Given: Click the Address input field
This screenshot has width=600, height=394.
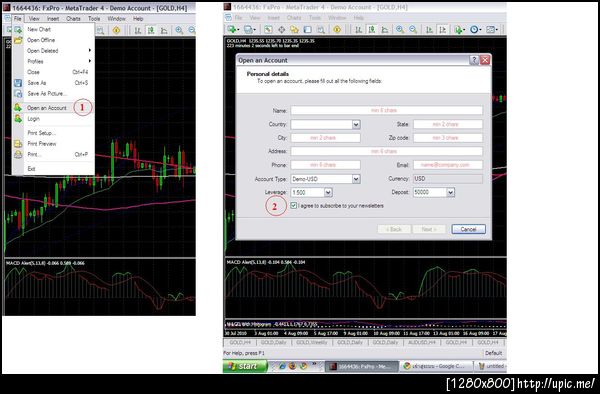Looking at the screenshot, I should (386, 151).
